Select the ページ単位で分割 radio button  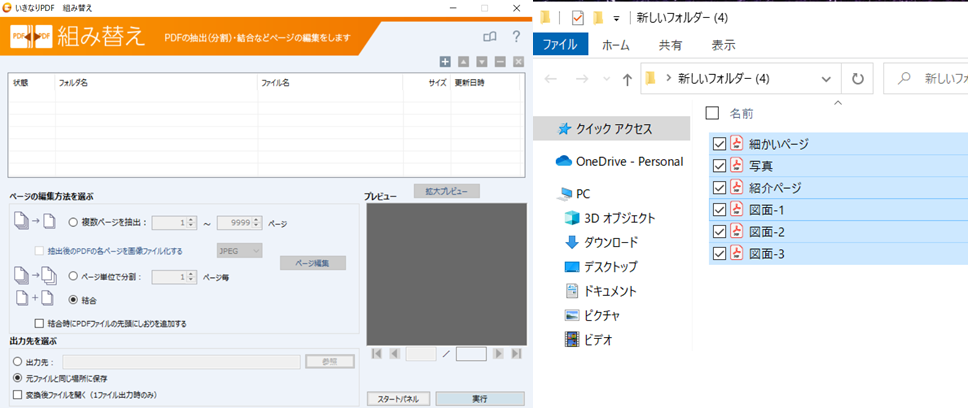[73, 277]
